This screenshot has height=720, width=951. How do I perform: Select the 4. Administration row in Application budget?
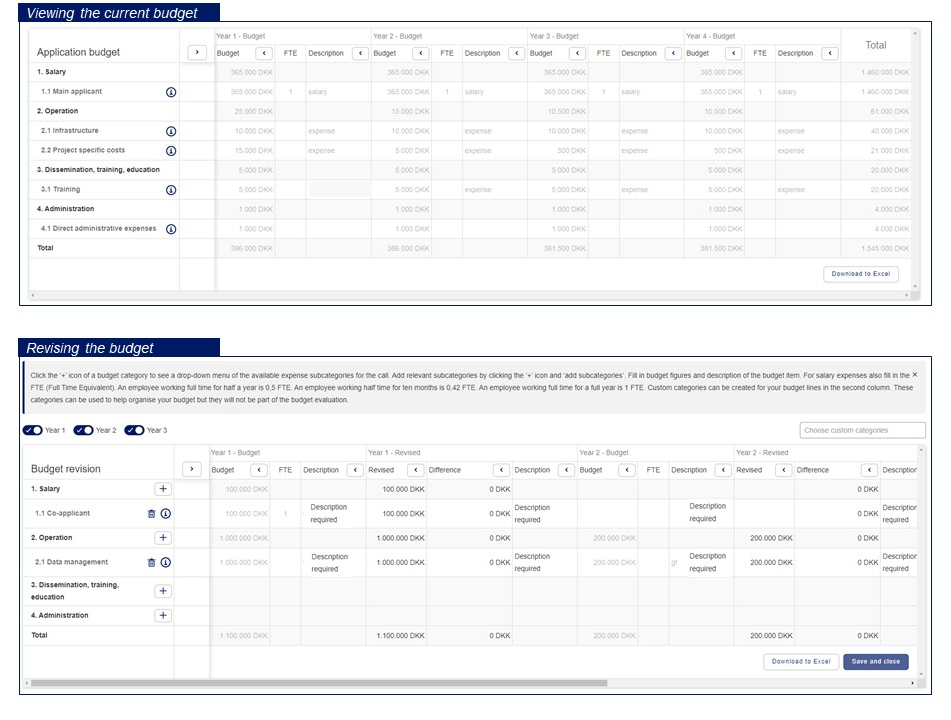pos(470,209)
